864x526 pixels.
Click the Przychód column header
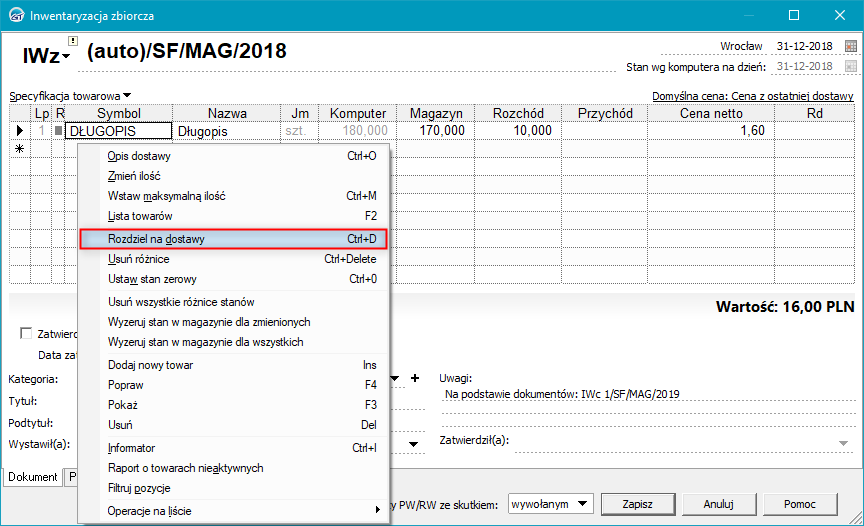coord(604,113)
